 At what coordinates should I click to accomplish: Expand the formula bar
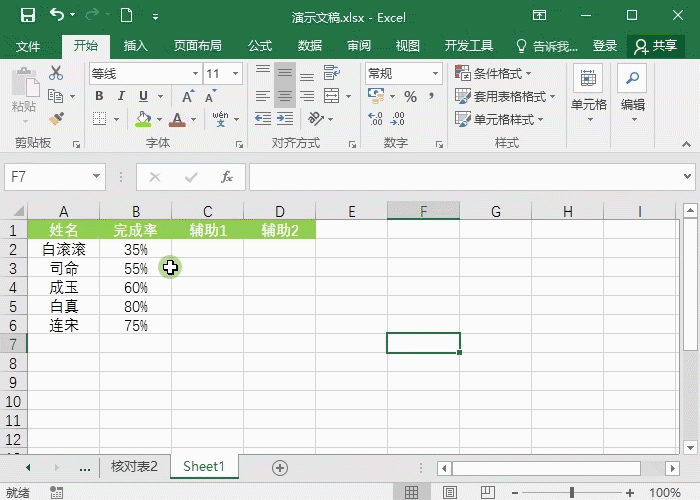pyautogui.click(x=687, y=176)
